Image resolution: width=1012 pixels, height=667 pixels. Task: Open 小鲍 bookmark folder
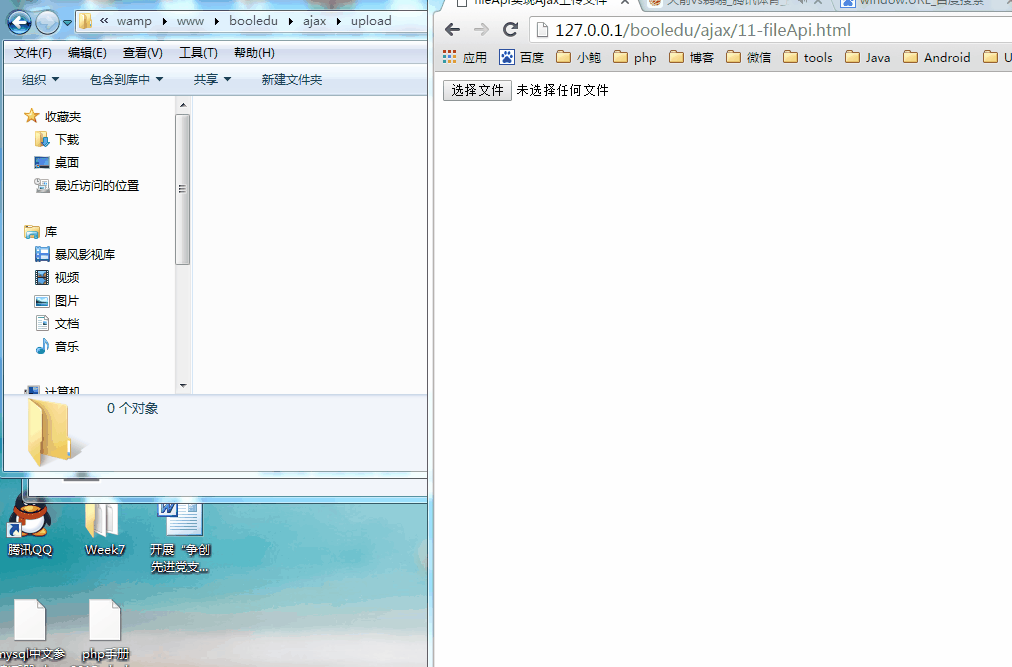[579, 57]
